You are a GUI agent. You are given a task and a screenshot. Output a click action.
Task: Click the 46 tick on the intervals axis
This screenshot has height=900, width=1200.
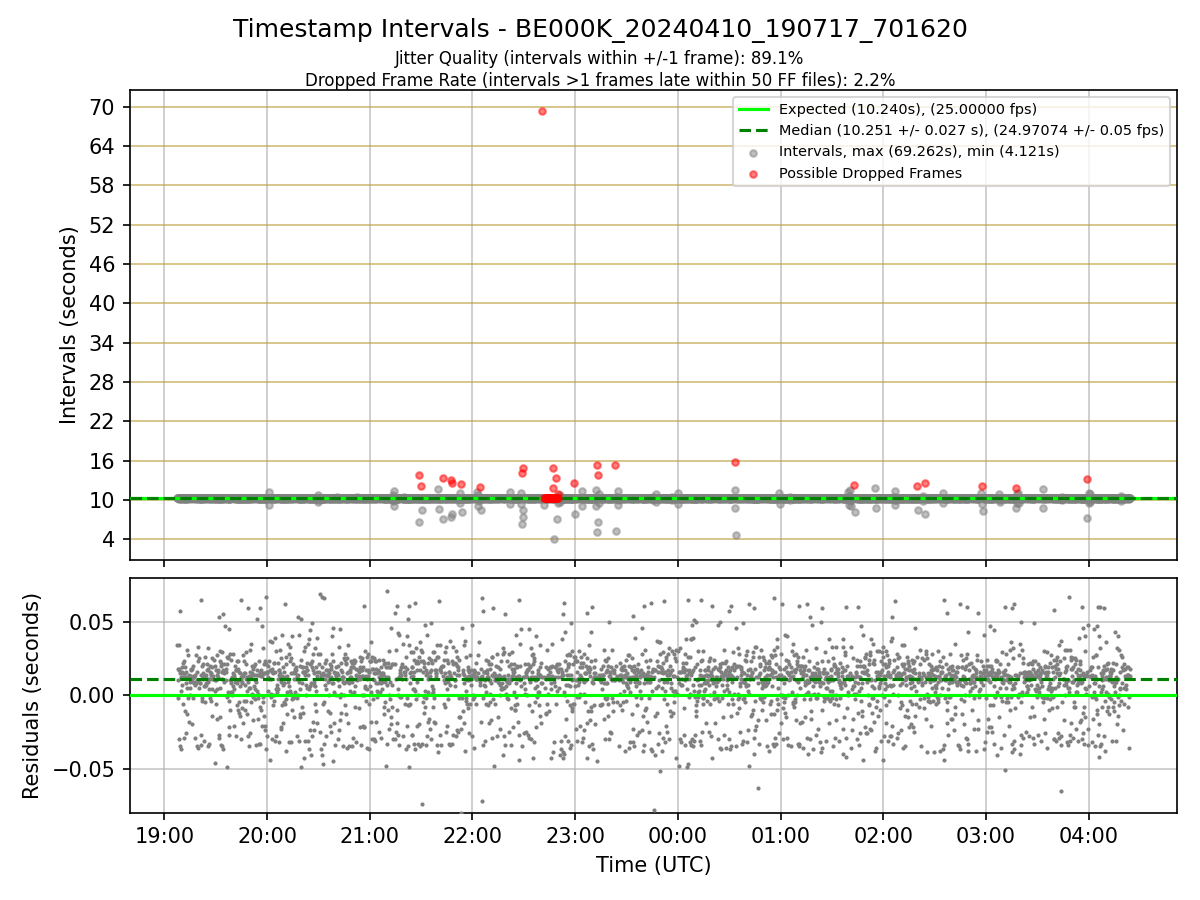point(104,264)
